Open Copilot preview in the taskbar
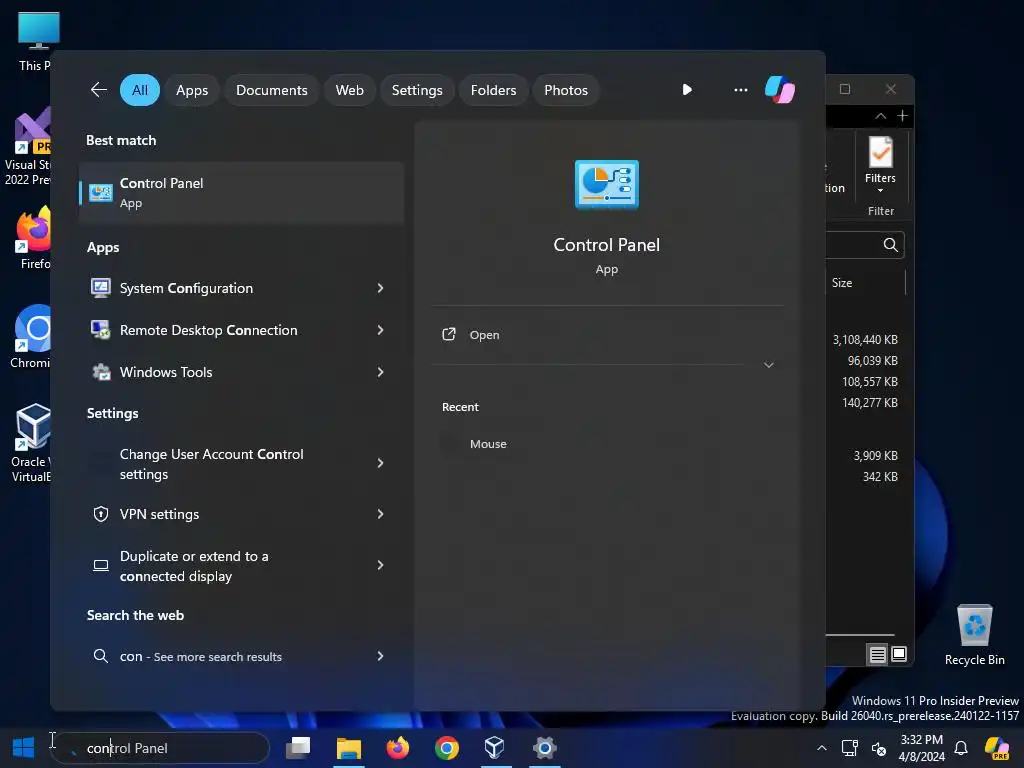Image resolution: width=1024 pixels, height=768 pixels. point(997,748)
